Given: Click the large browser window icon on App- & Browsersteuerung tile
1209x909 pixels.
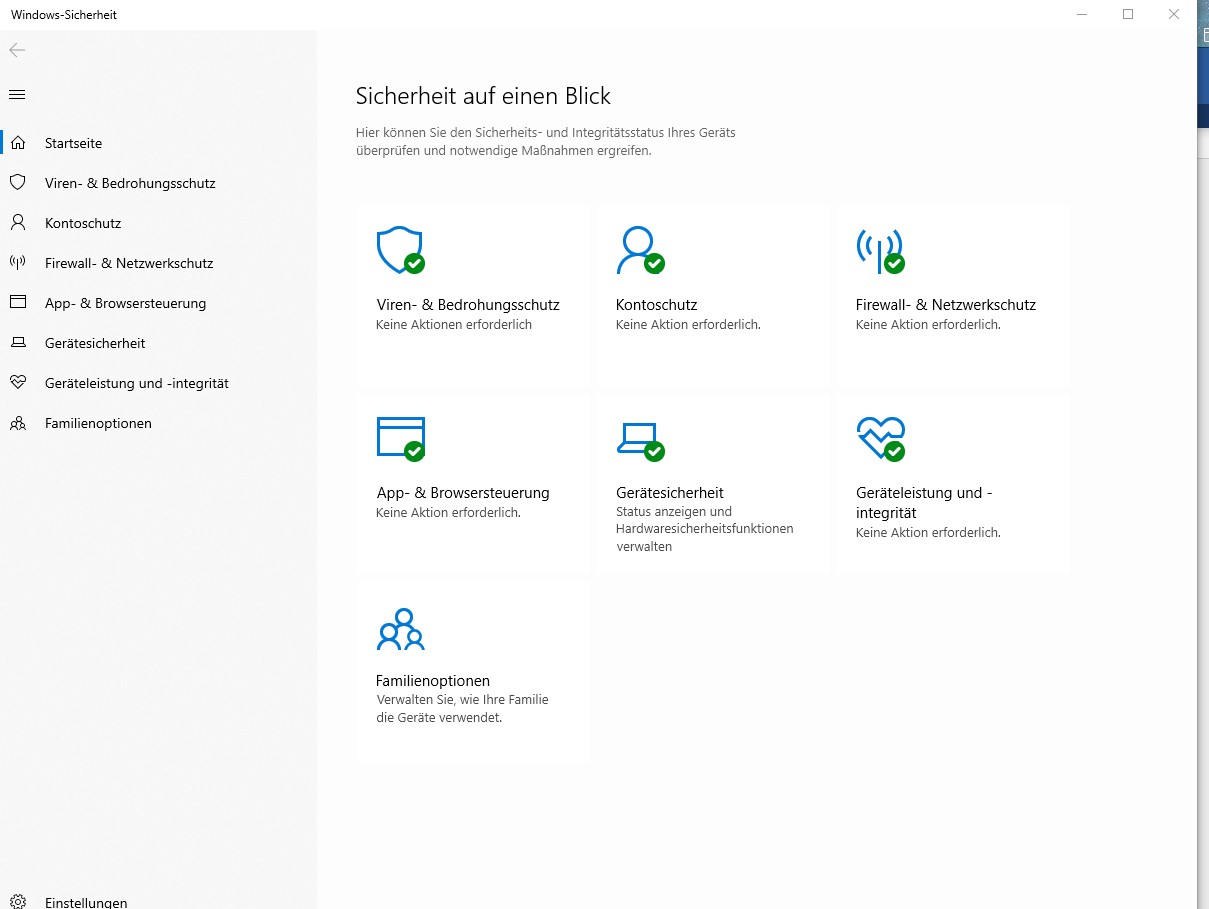Looking at the screenshot, I should tap(400, 438).
